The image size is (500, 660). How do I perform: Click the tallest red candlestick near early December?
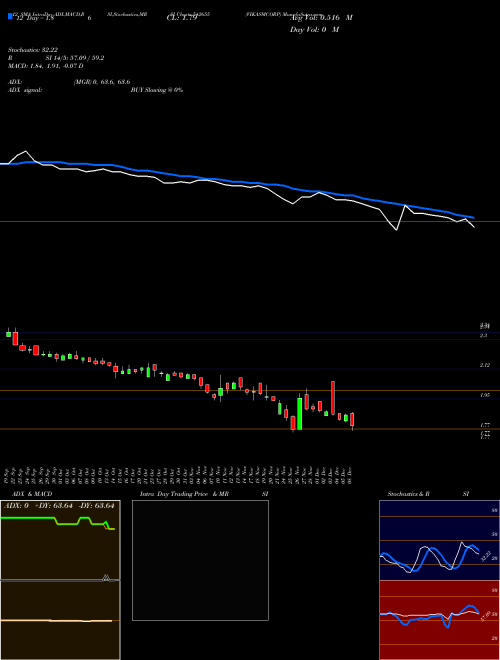pyautogui.click(x=333, y=398)
